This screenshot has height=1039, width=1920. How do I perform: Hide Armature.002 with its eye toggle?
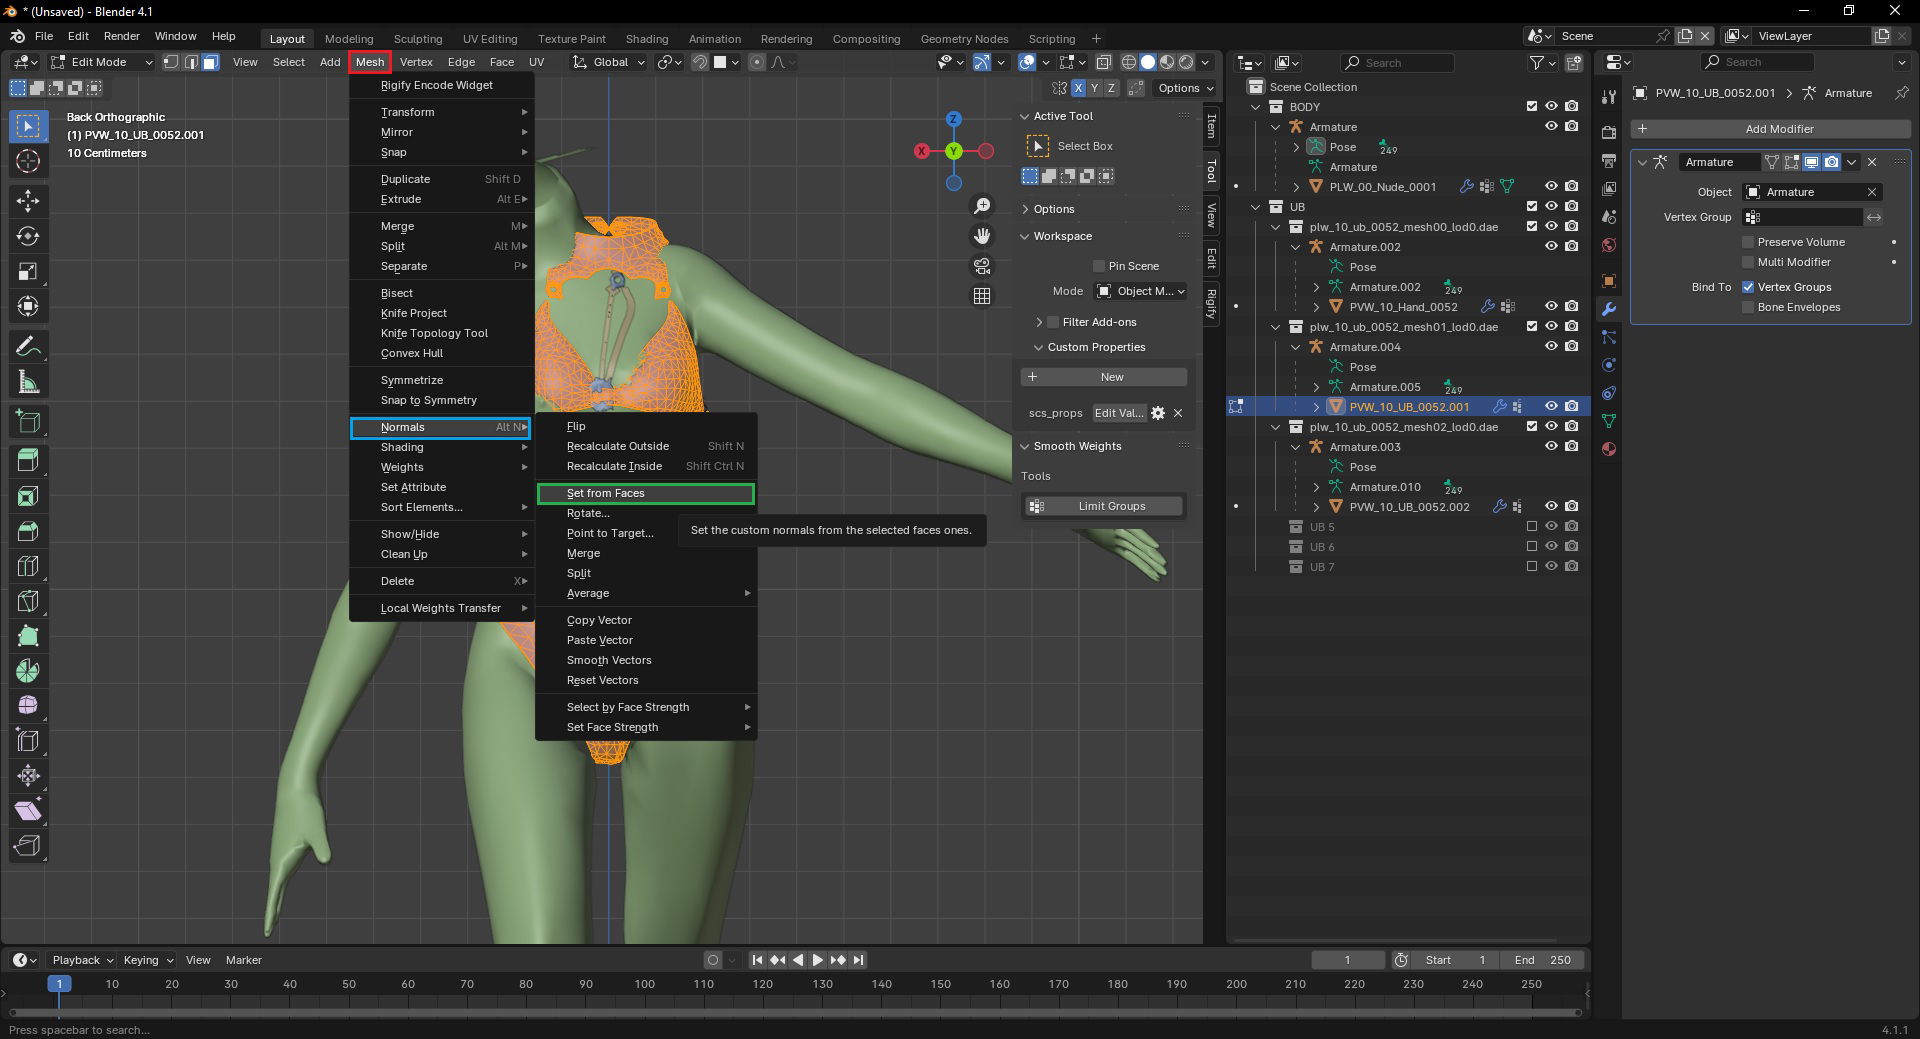pyautogui.click(x=1551, y=247)
